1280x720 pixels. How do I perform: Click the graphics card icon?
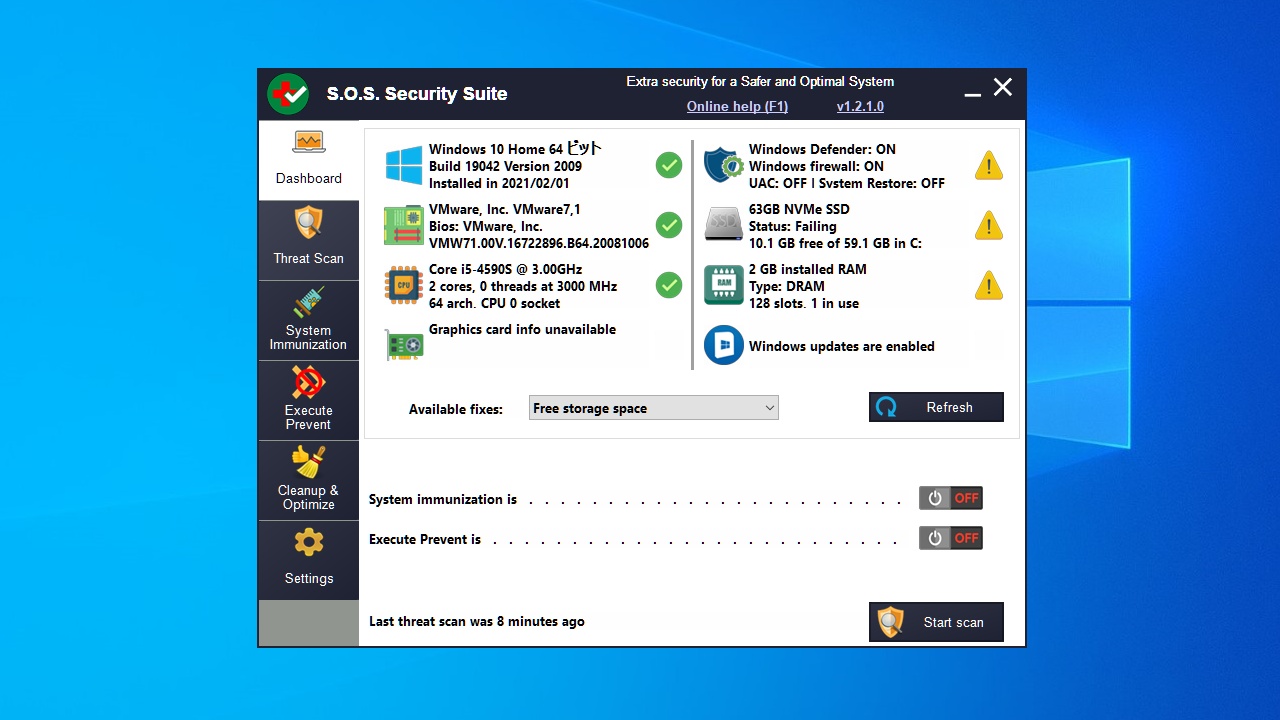pos(404,346)
